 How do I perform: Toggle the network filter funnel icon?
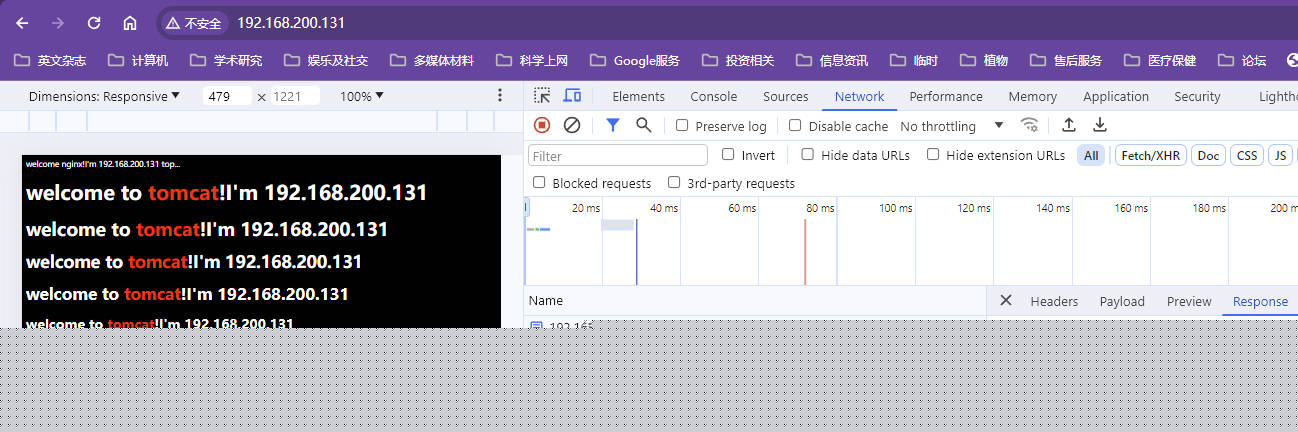coord(613,125)
